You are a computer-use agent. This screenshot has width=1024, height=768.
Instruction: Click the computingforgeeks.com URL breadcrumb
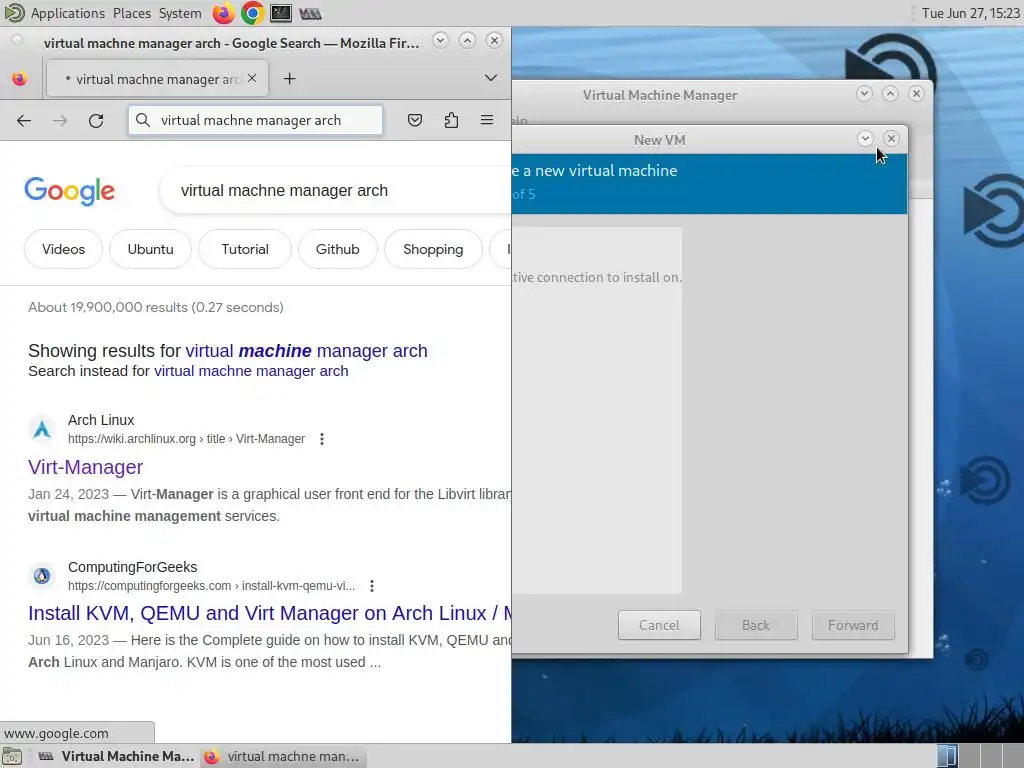coord(212,586)
